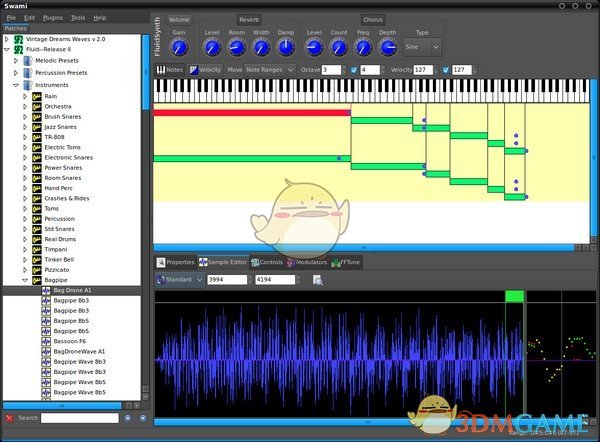Viewport: 600px width, 442px height.
Task: Open the Chorus Type Sine dropdown
Action: click(422, 47)
